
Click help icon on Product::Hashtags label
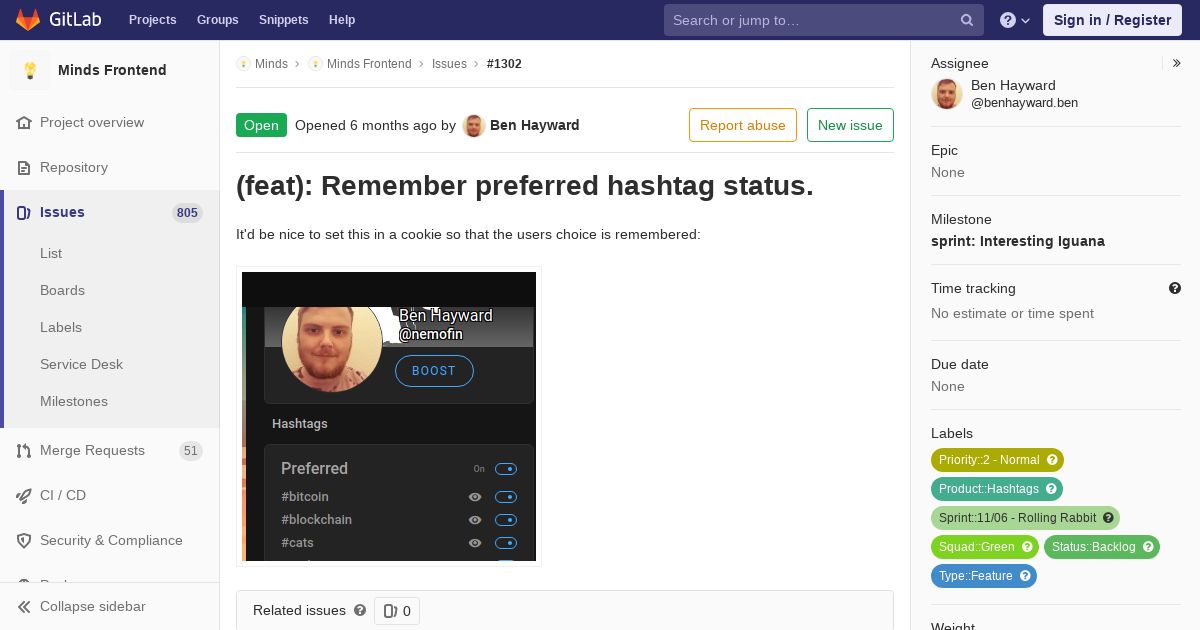click(1051, 489)
